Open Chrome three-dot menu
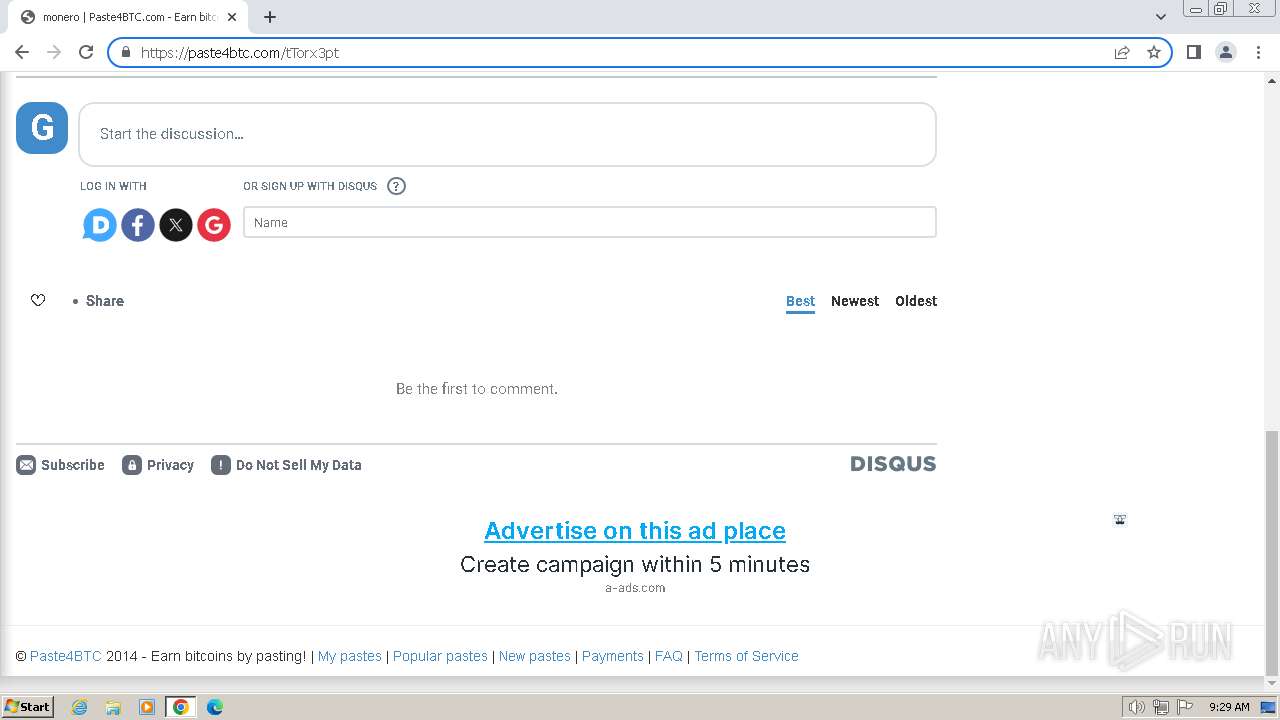This screenshot has width=1280, height=720. 1258,52
